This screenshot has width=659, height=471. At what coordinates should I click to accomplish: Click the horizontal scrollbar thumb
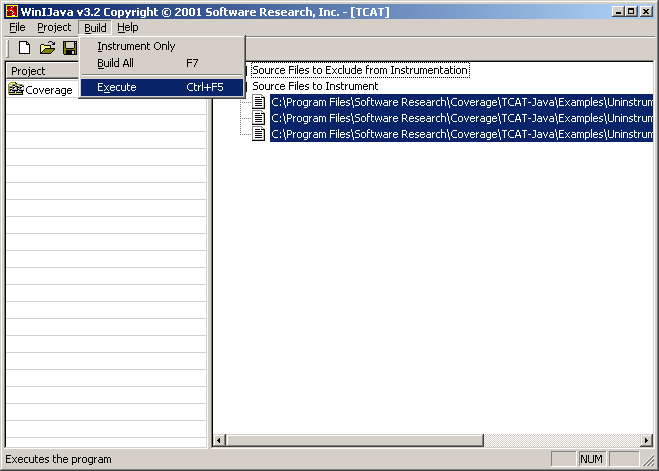355,440
